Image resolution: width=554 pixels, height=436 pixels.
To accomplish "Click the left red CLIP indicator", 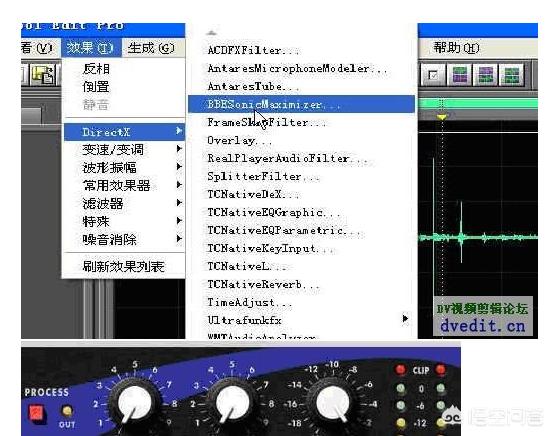I will click(400, 370).
